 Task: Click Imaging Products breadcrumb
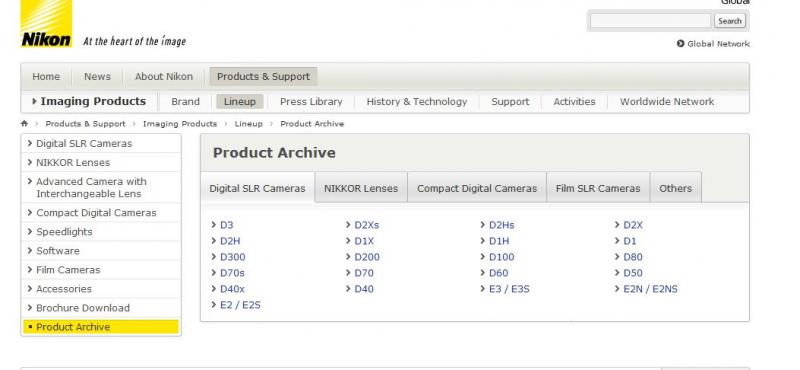[x=180, y=124]
